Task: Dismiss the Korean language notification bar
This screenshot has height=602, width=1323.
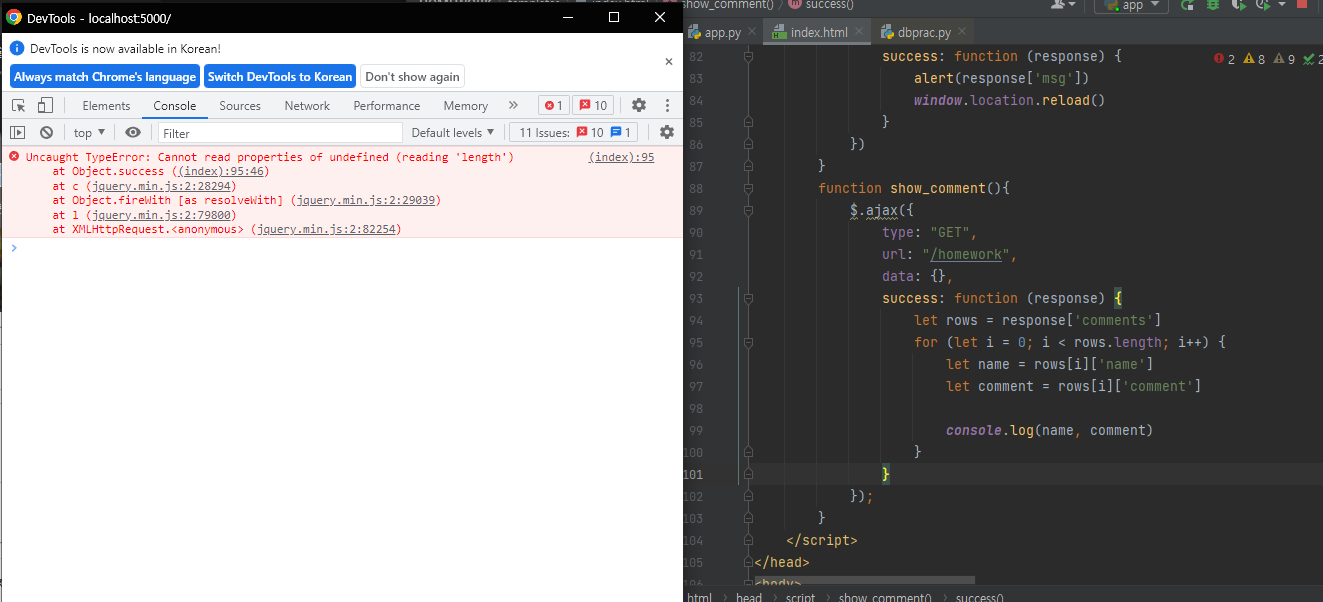Action: pos(669,61)
